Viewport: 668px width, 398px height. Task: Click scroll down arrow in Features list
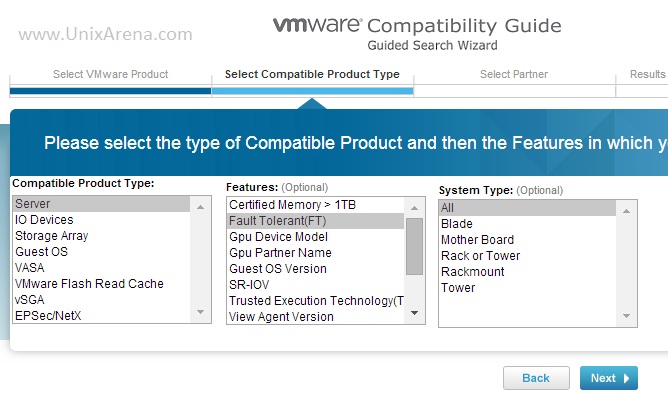pos(414,313)
